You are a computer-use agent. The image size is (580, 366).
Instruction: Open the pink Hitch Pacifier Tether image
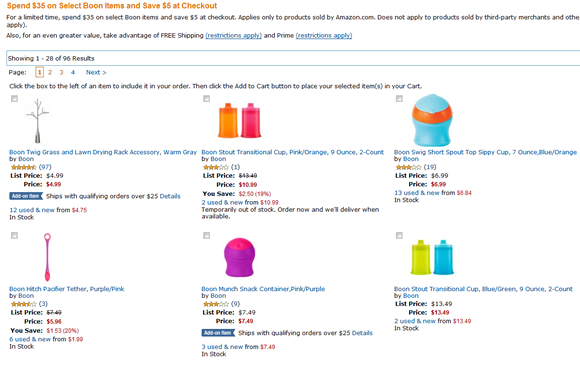(47, 257)
